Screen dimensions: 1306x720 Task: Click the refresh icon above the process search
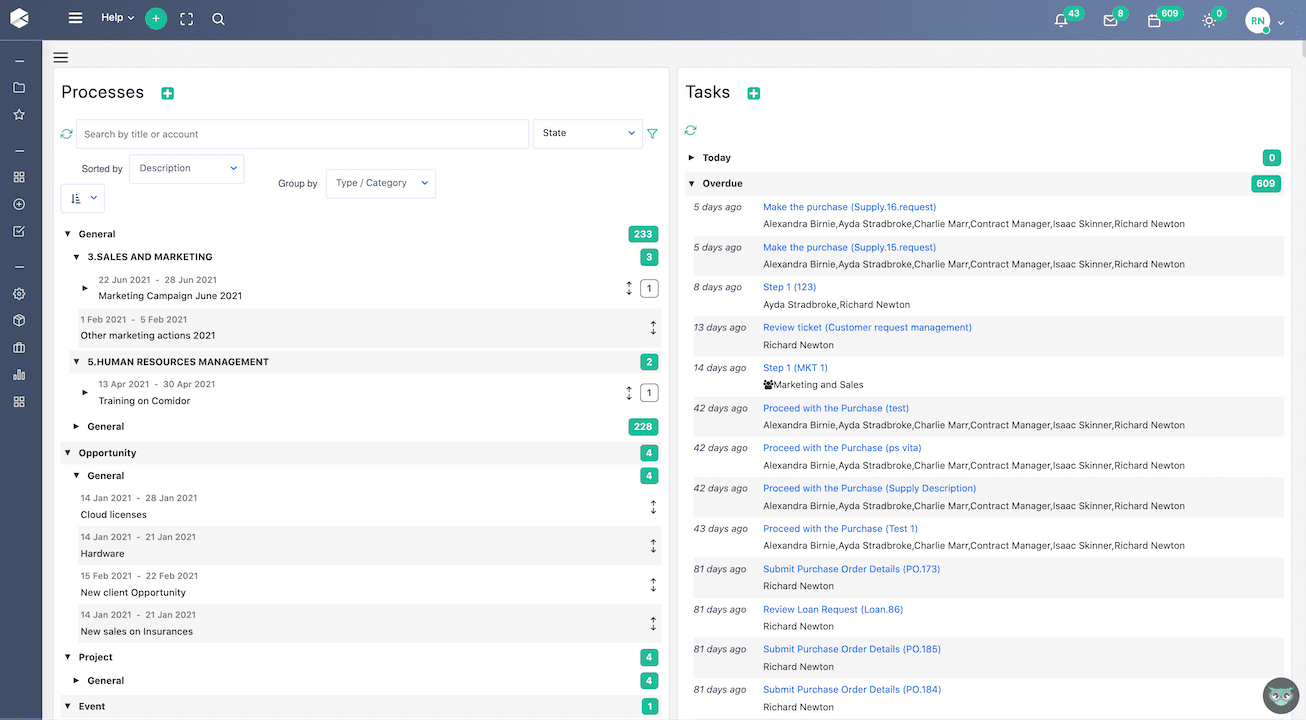[65, 133]
